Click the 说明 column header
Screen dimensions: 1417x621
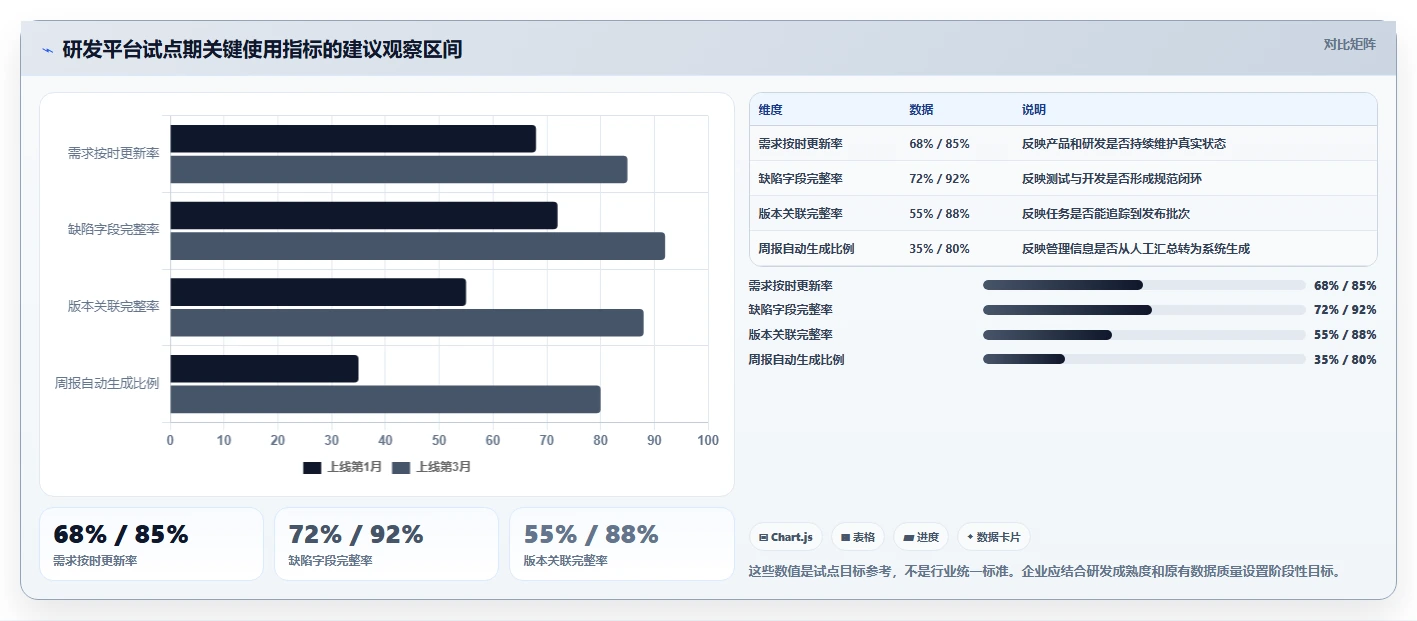pos(1034,110)
